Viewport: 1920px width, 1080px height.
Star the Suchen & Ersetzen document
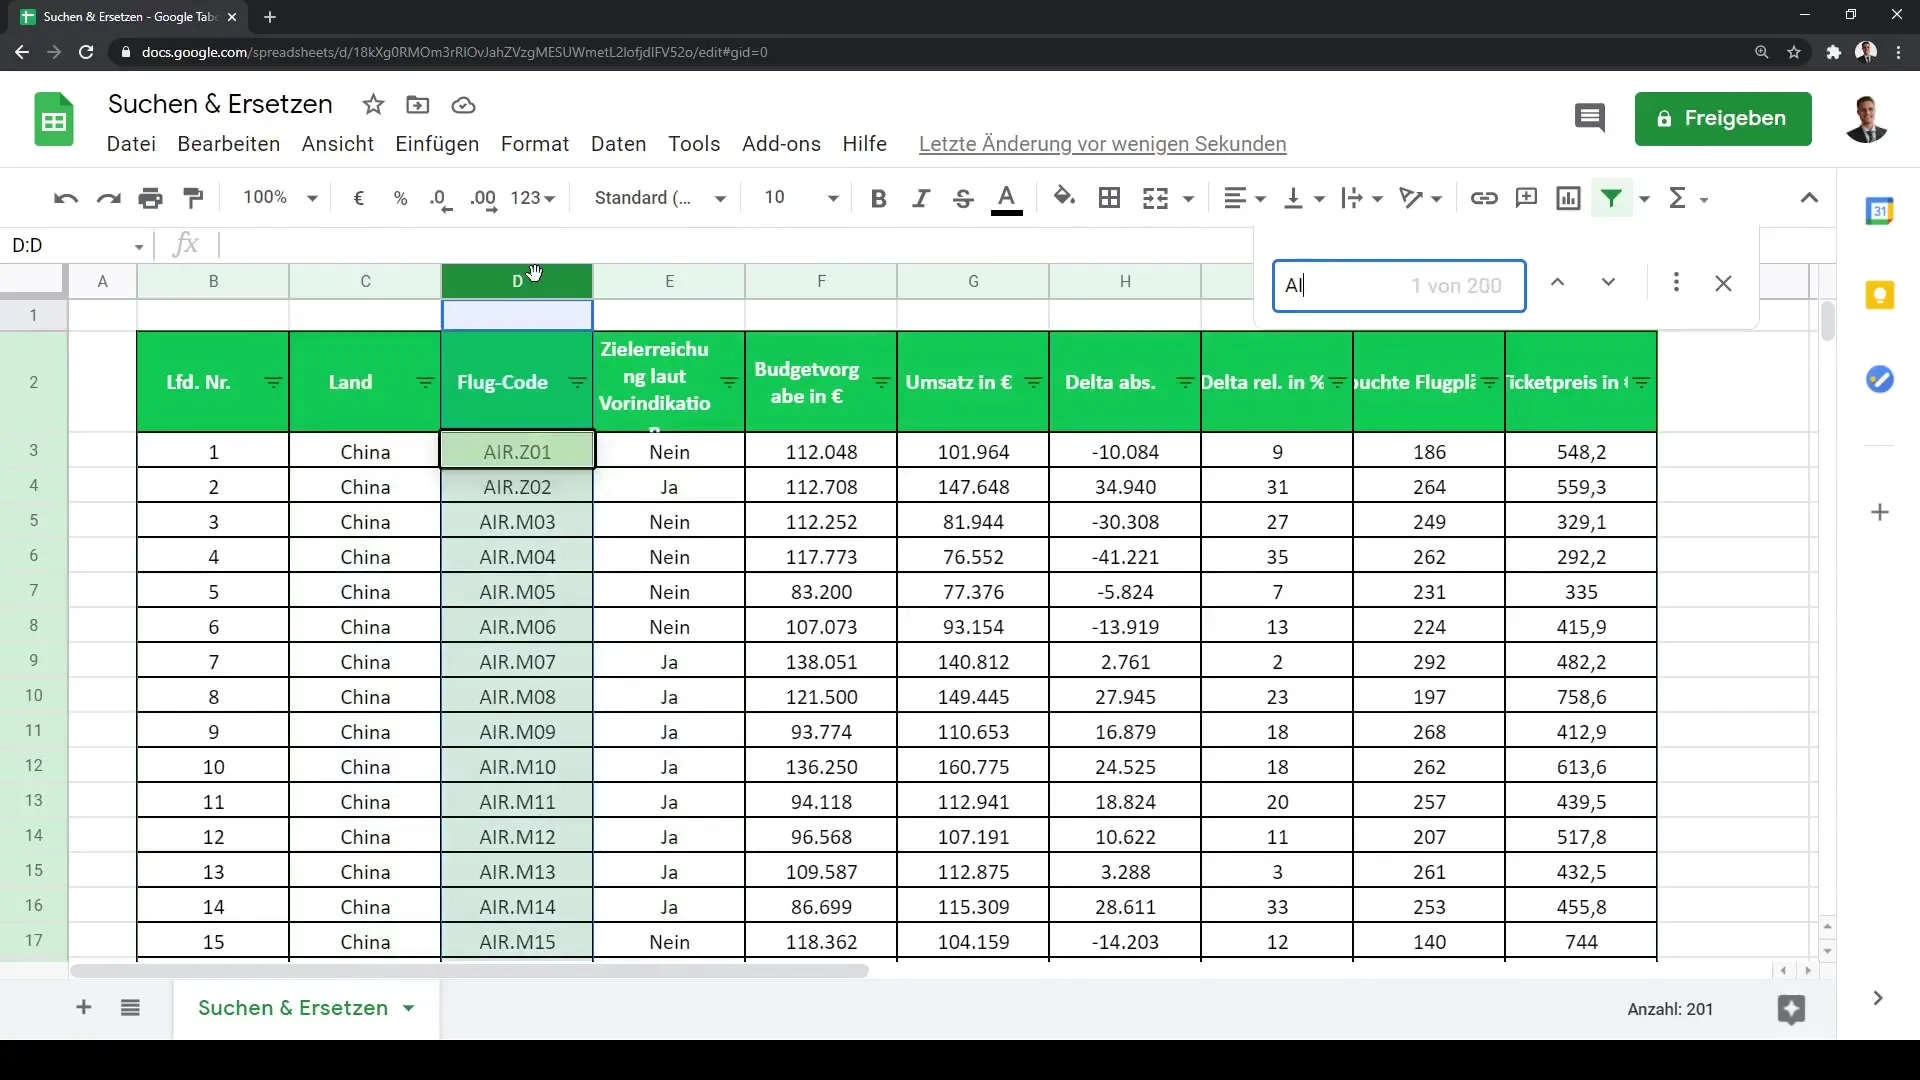[373, 105]
